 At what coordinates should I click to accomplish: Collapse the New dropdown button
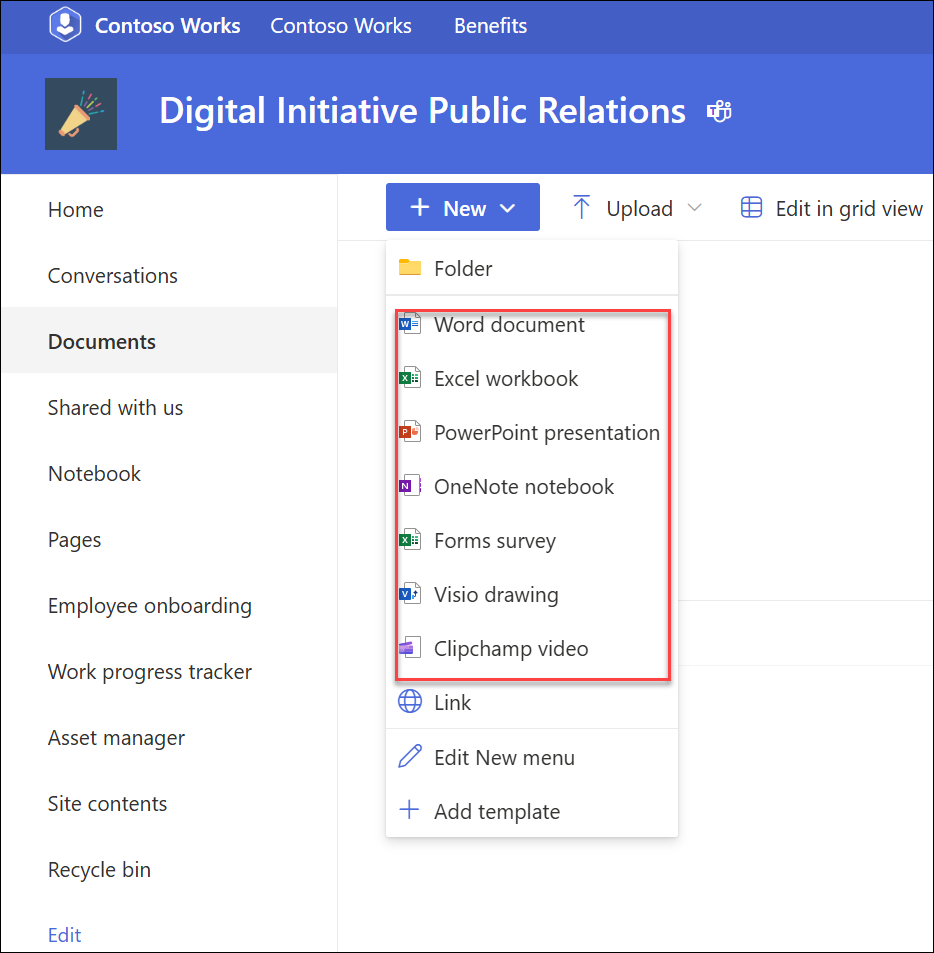click(463, 208)
